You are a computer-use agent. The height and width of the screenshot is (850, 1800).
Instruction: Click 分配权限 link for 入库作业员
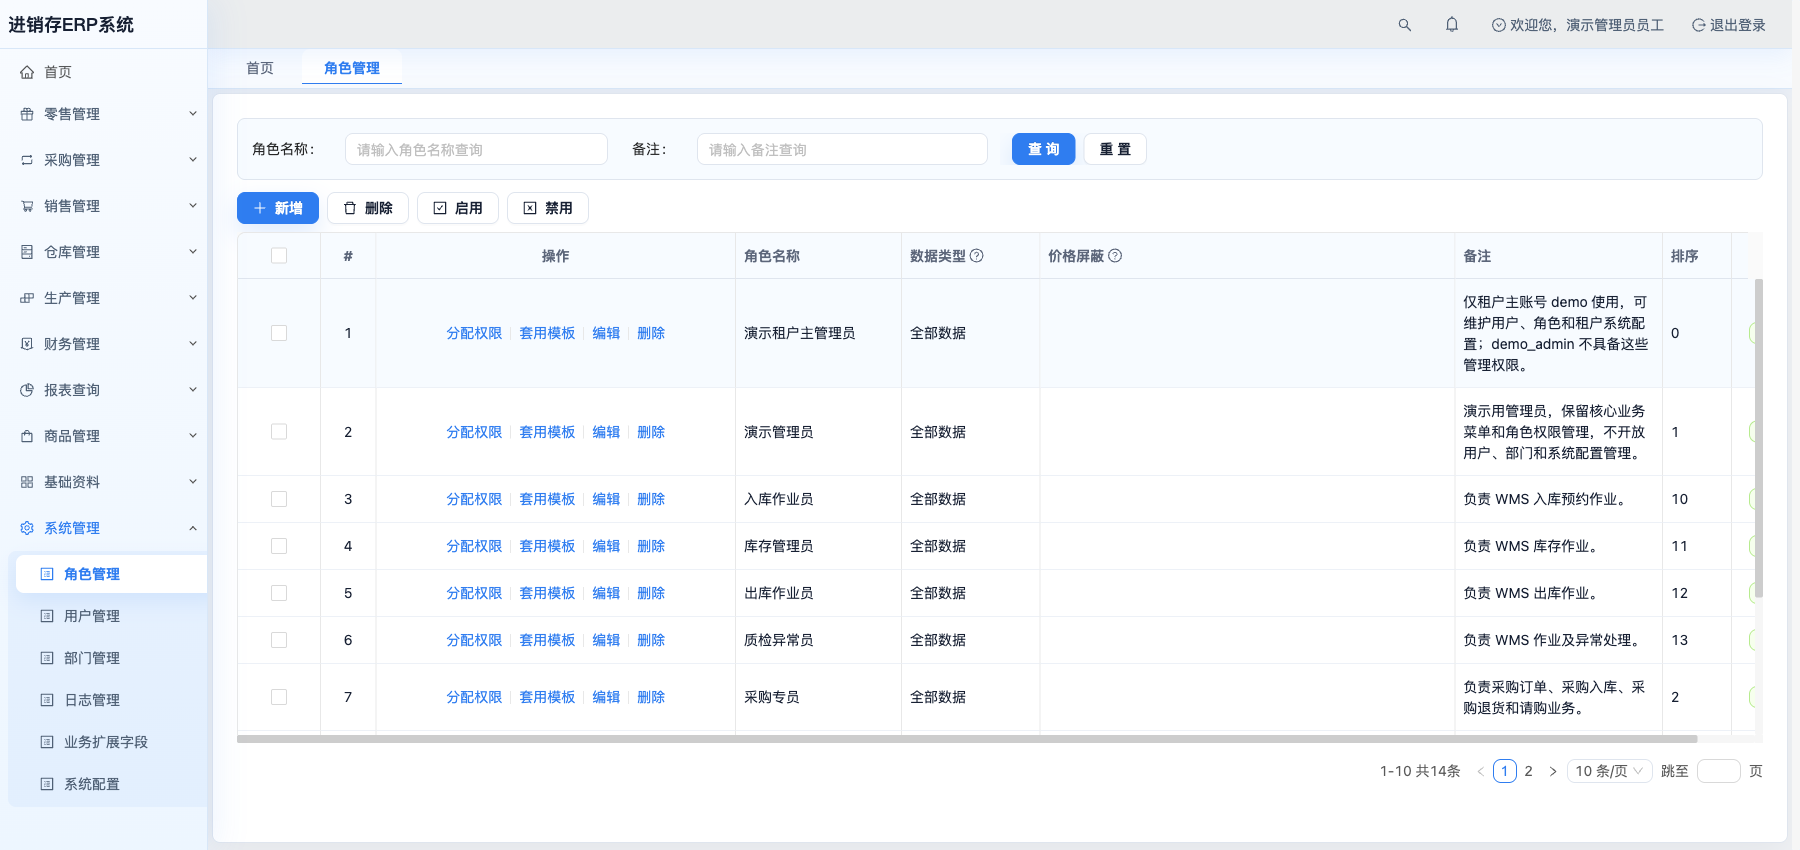tap(474, 499)
